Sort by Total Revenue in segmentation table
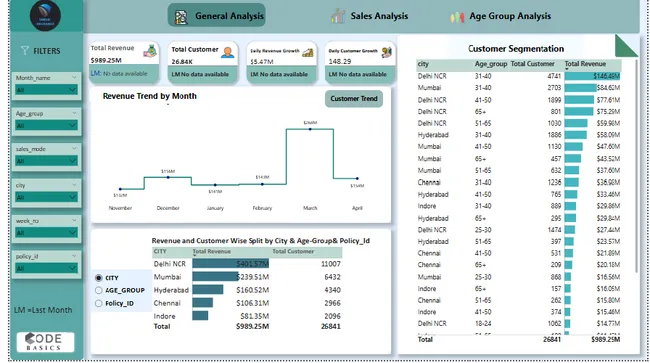This screenshot has height=363, width=650. tap(585, 64)
